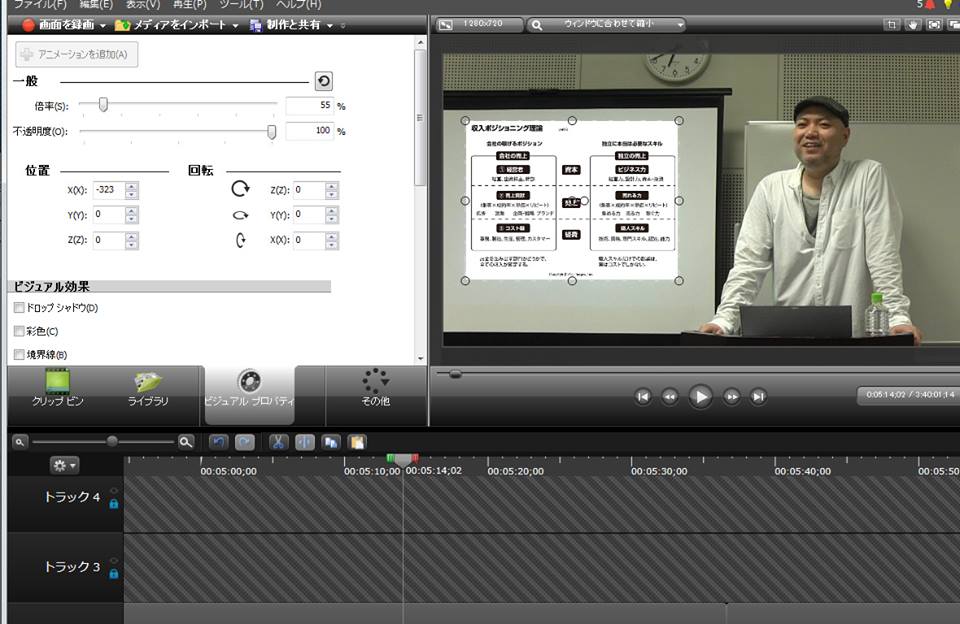Open the timeline gear settings dropdown
The image size is (960, 624).
(64, 465)
